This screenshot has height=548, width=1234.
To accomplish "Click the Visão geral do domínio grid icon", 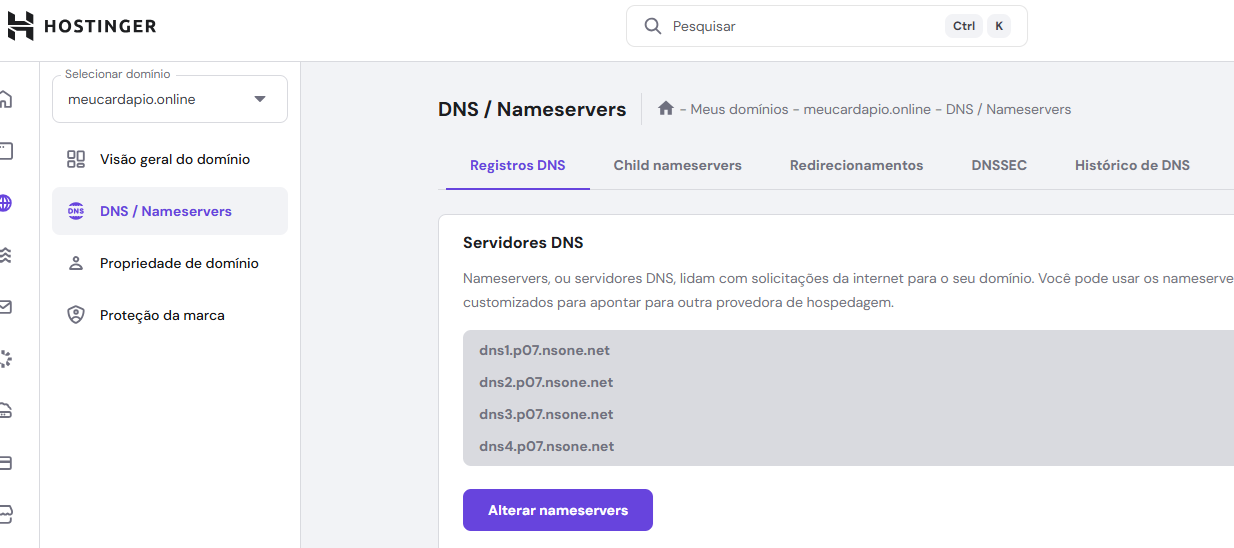I will click(x=76, y=159).
